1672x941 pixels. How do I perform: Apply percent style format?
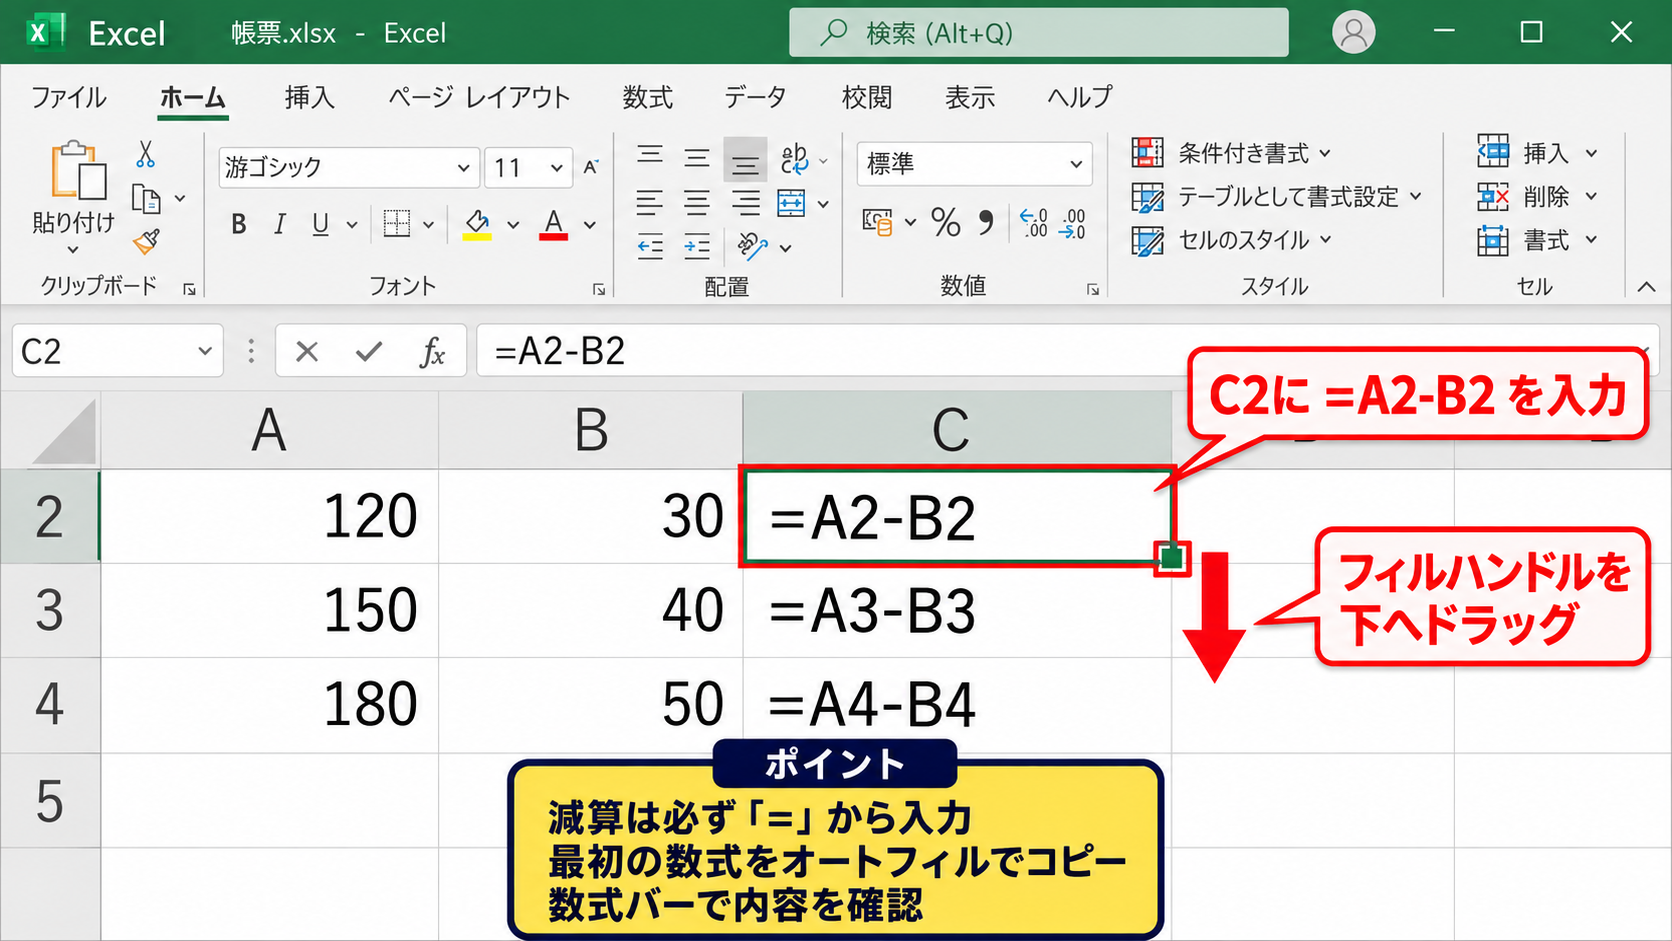pos(945,221)
